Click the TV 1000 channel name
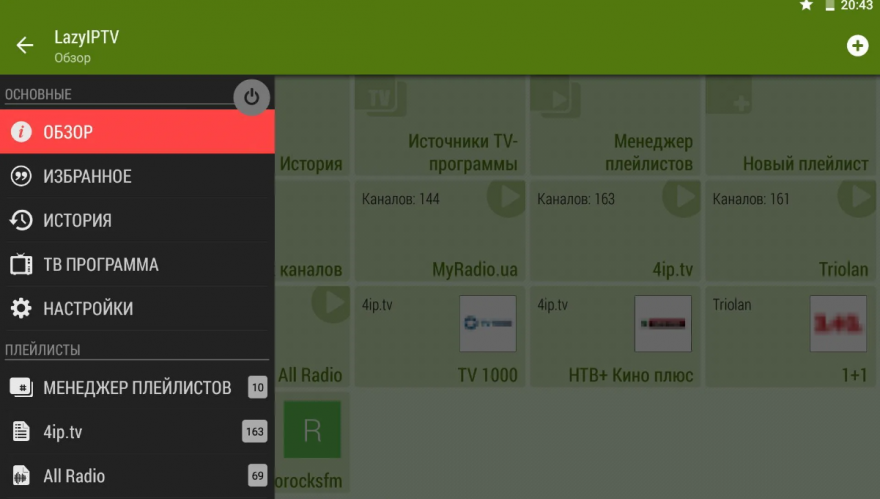 487,375
